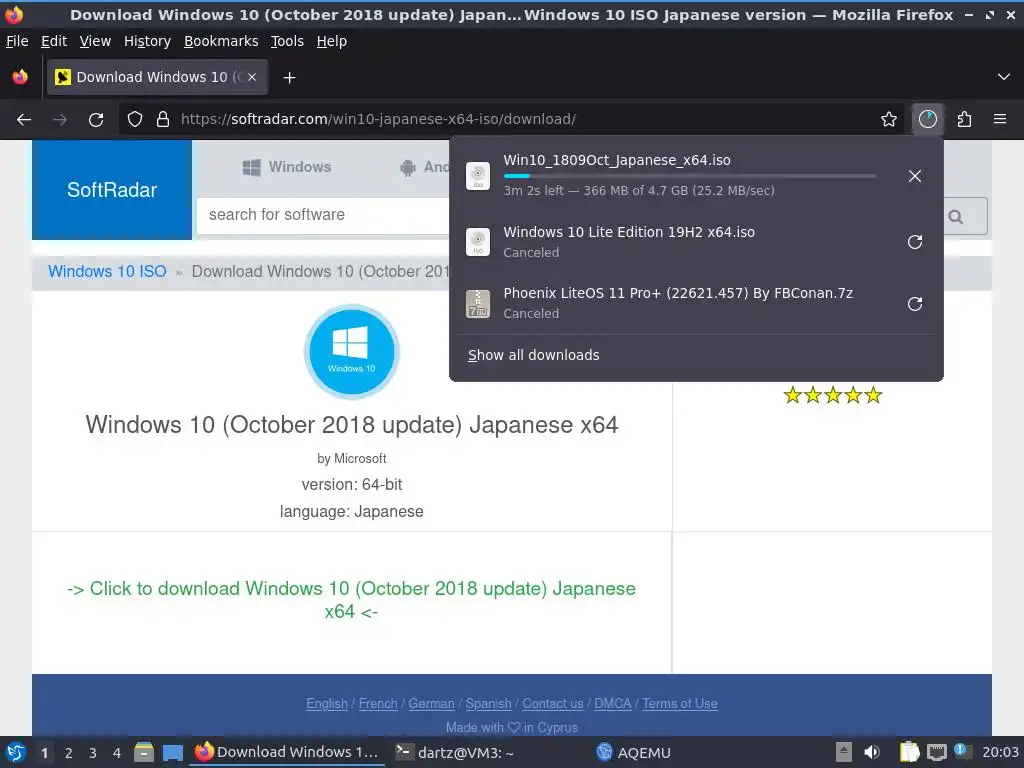Click the five-star rating
Screen dimensions: 1024x768
(x=833, y=395)
